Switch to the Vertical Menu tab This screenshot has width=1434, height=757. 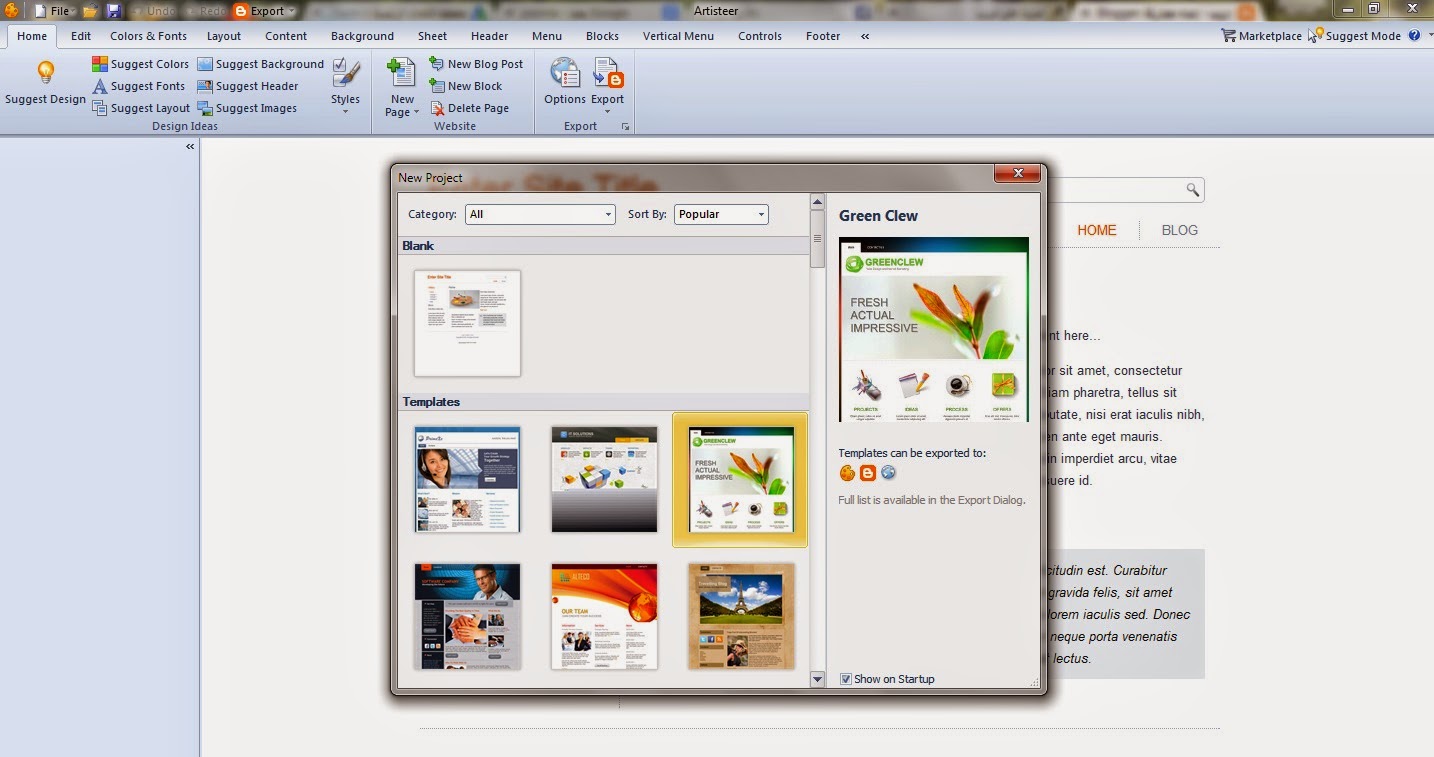pyautogui.click(x=678, y=36)
